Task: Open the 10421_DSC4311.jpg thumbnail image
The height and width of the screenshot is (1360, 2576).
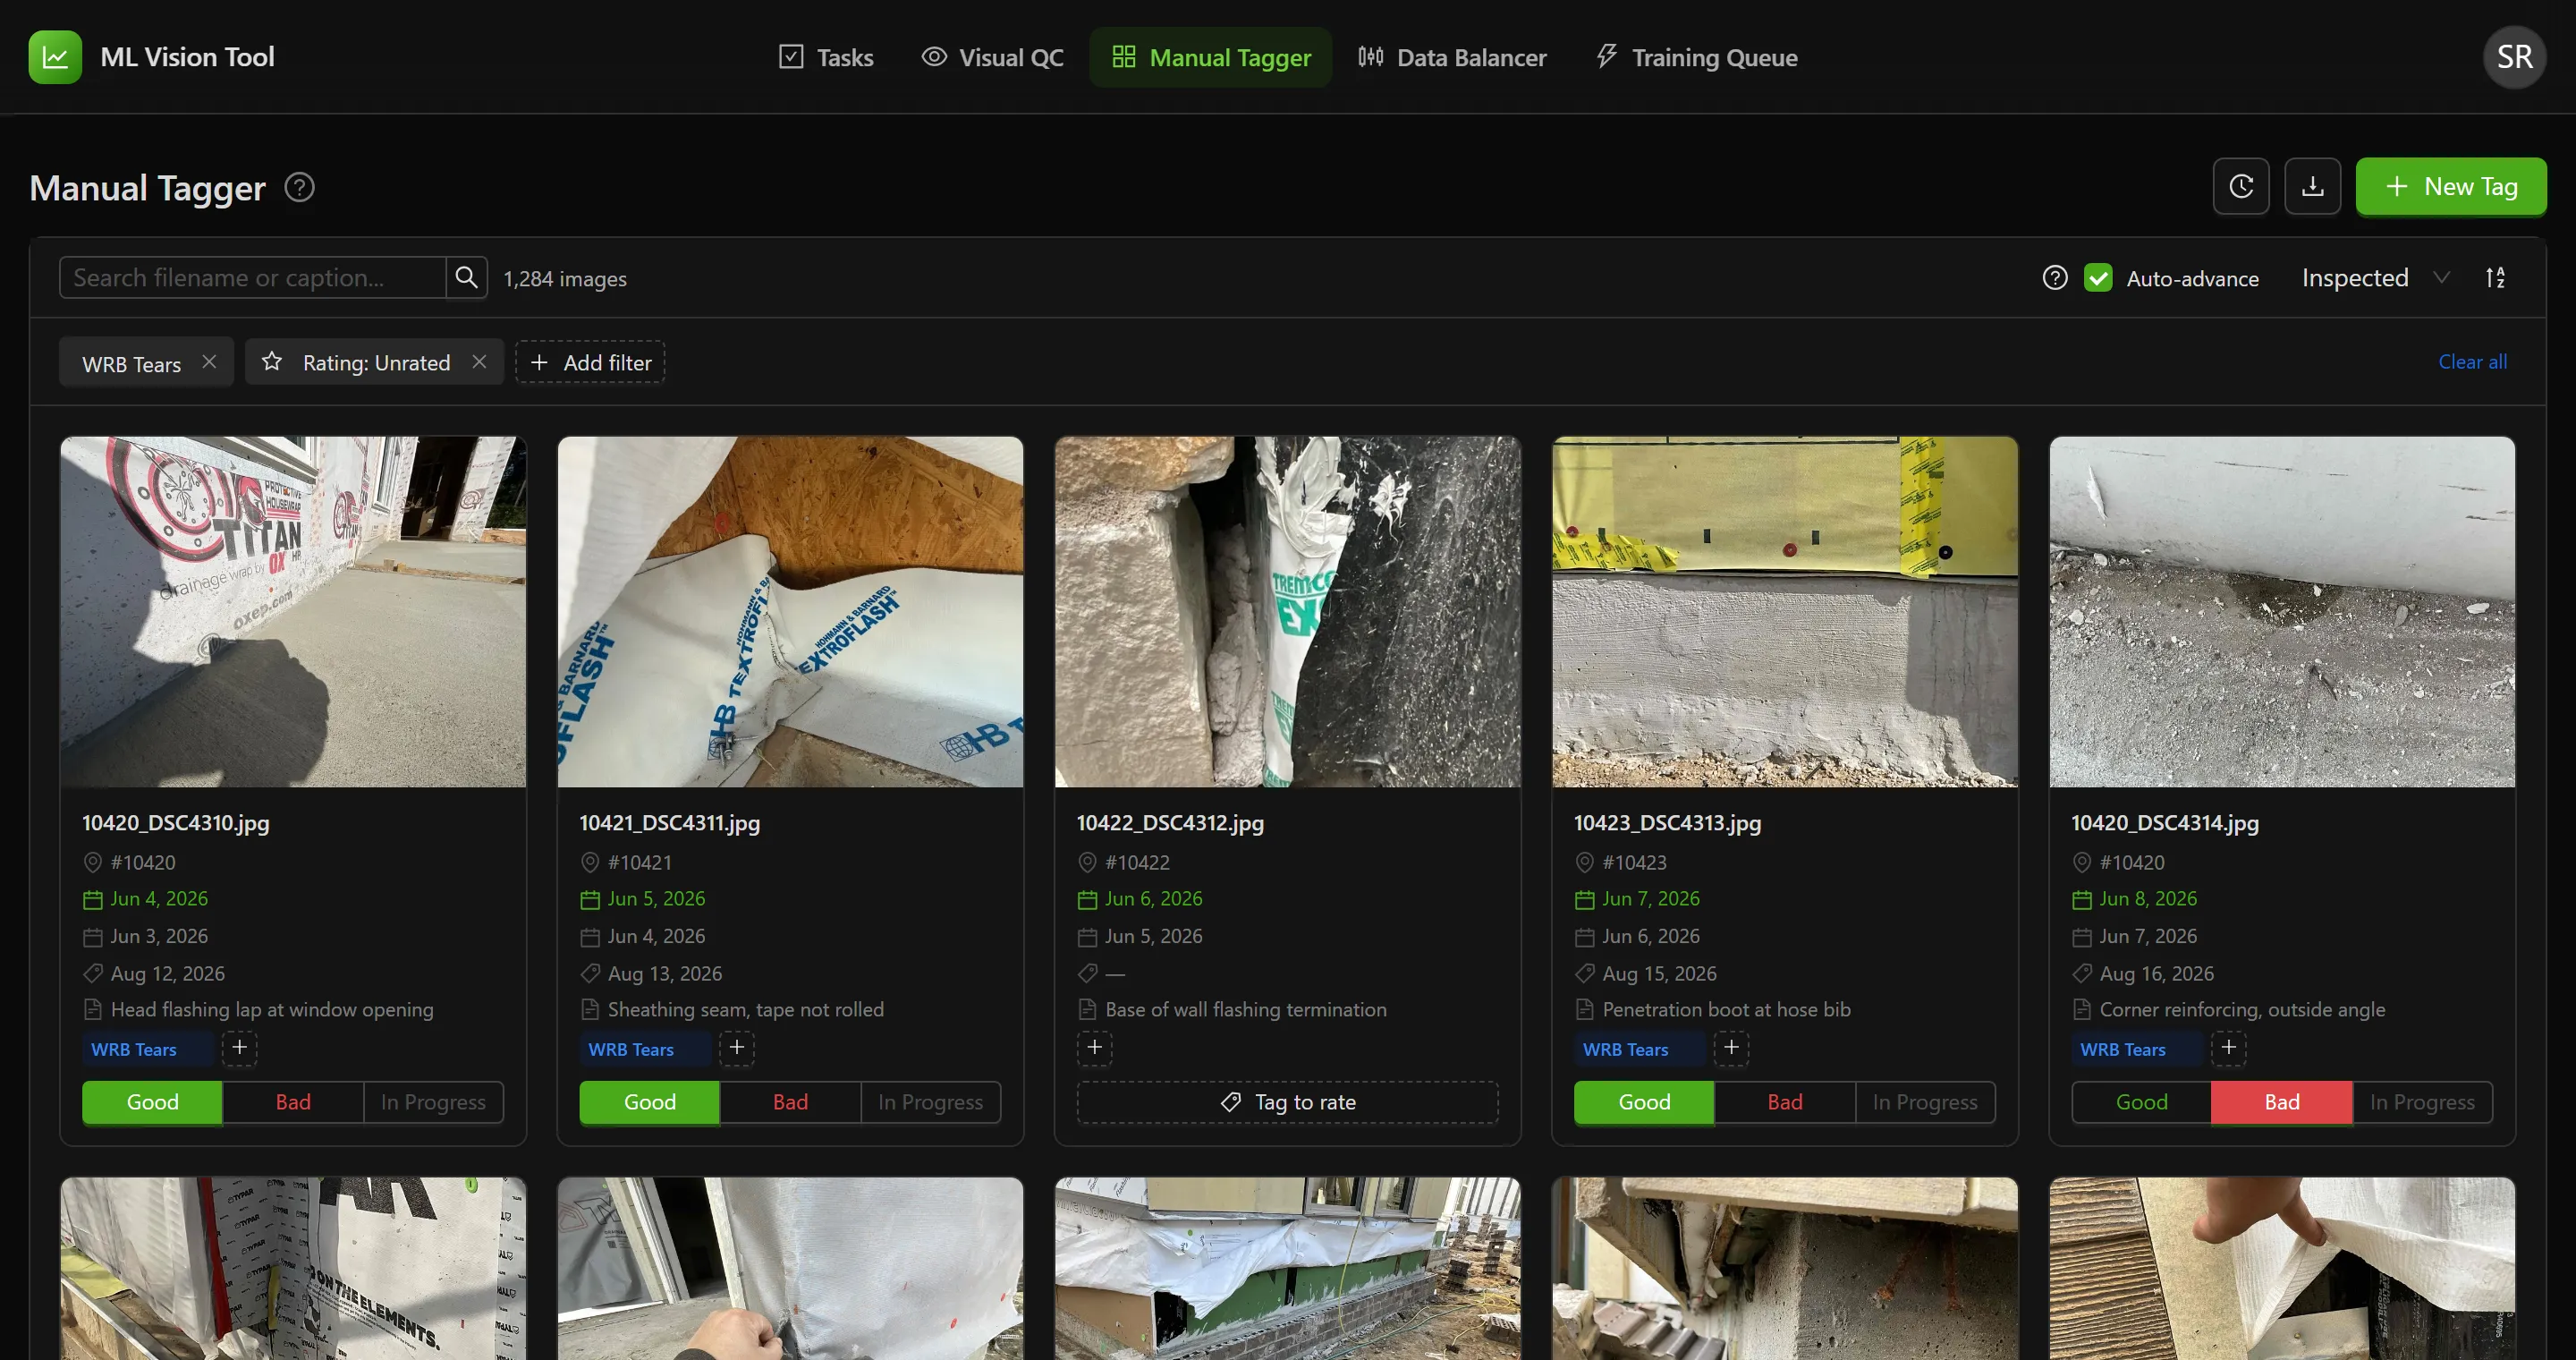Action: pos(790,611)
